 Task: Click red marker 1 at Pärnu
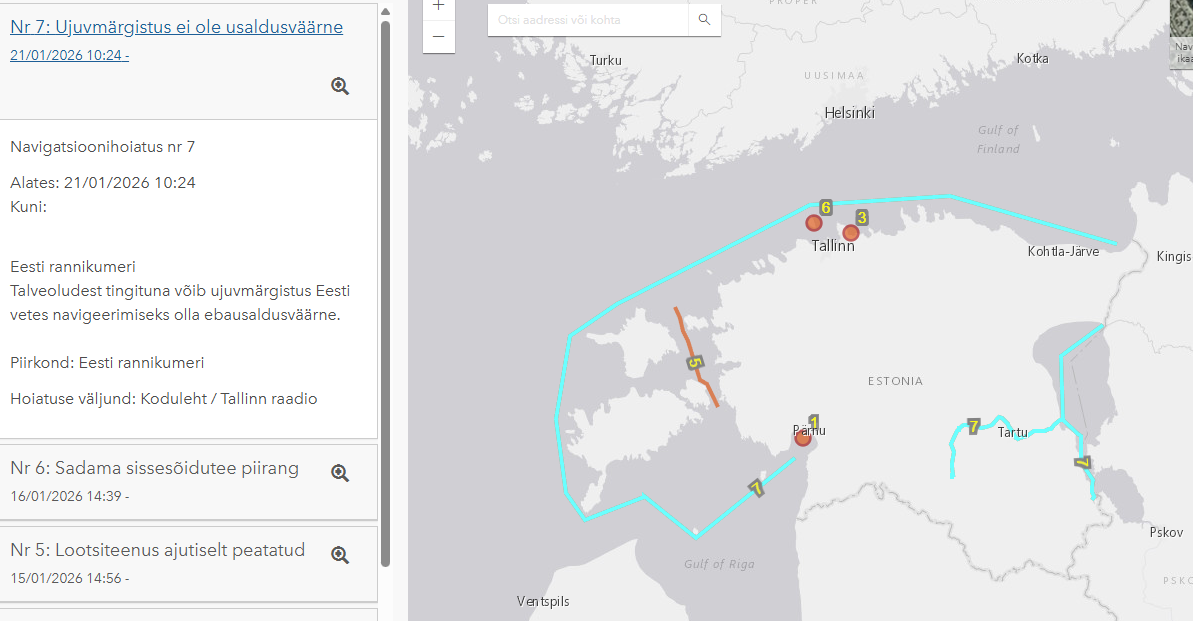click(x=802, y=438)
